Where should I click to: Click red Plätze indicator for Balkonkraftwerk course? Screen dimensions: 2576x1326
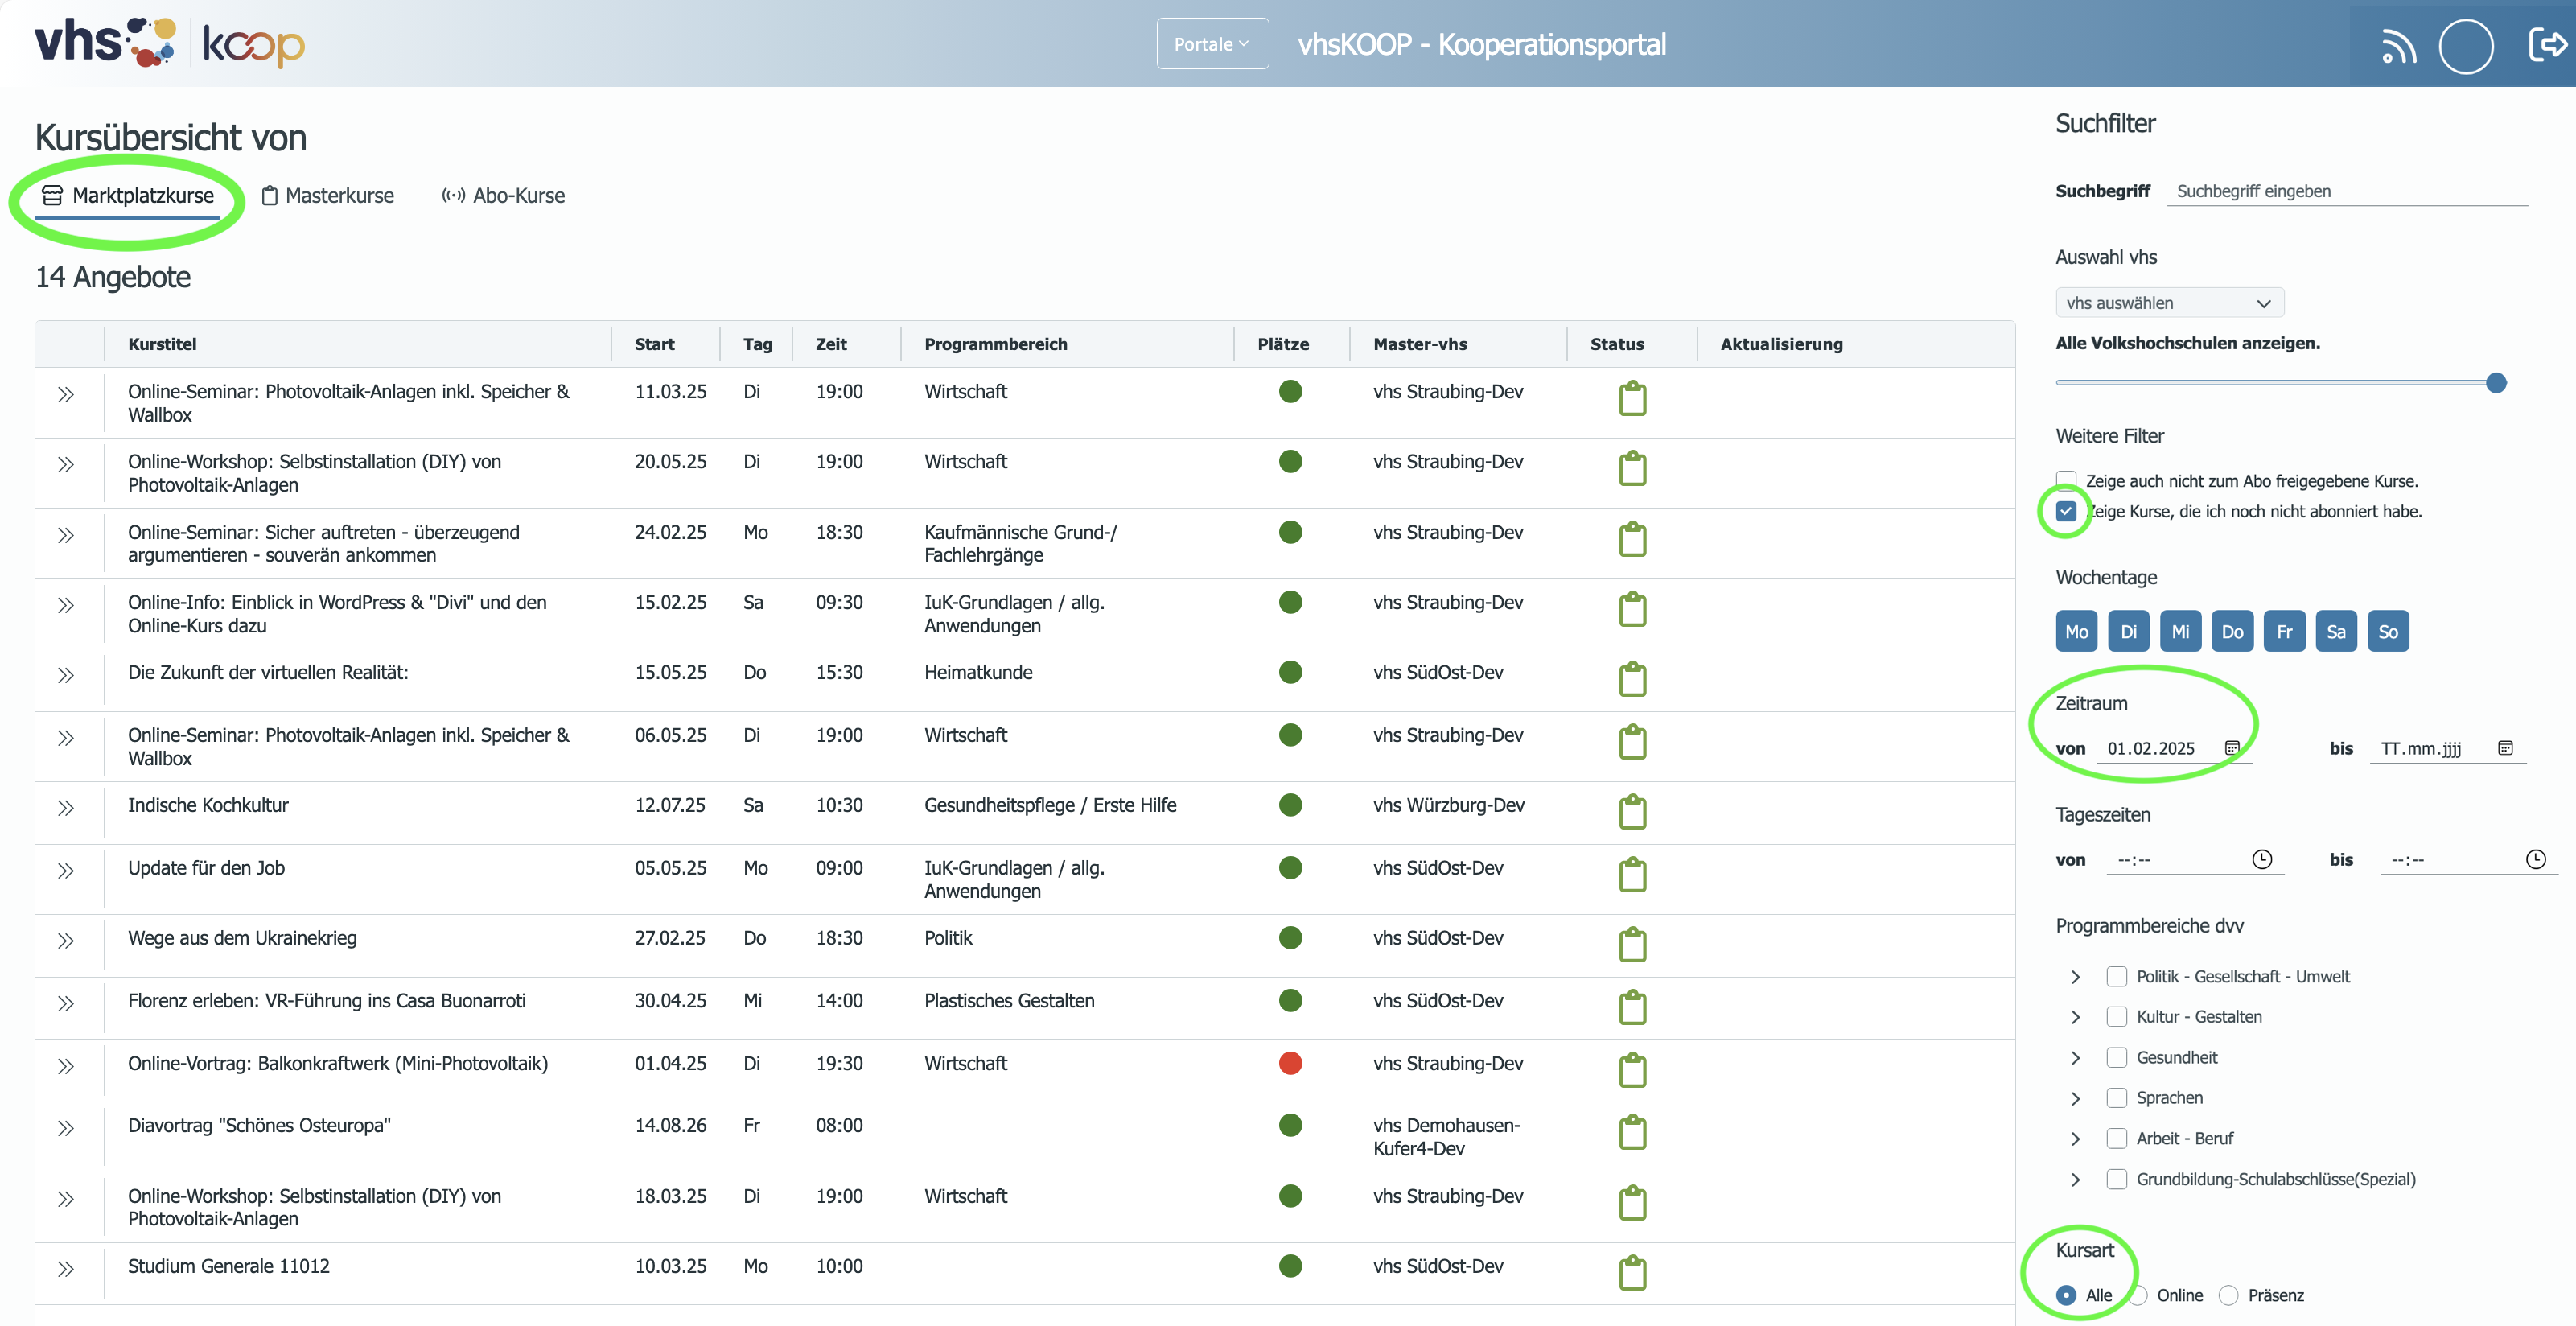[1290, 1063]
